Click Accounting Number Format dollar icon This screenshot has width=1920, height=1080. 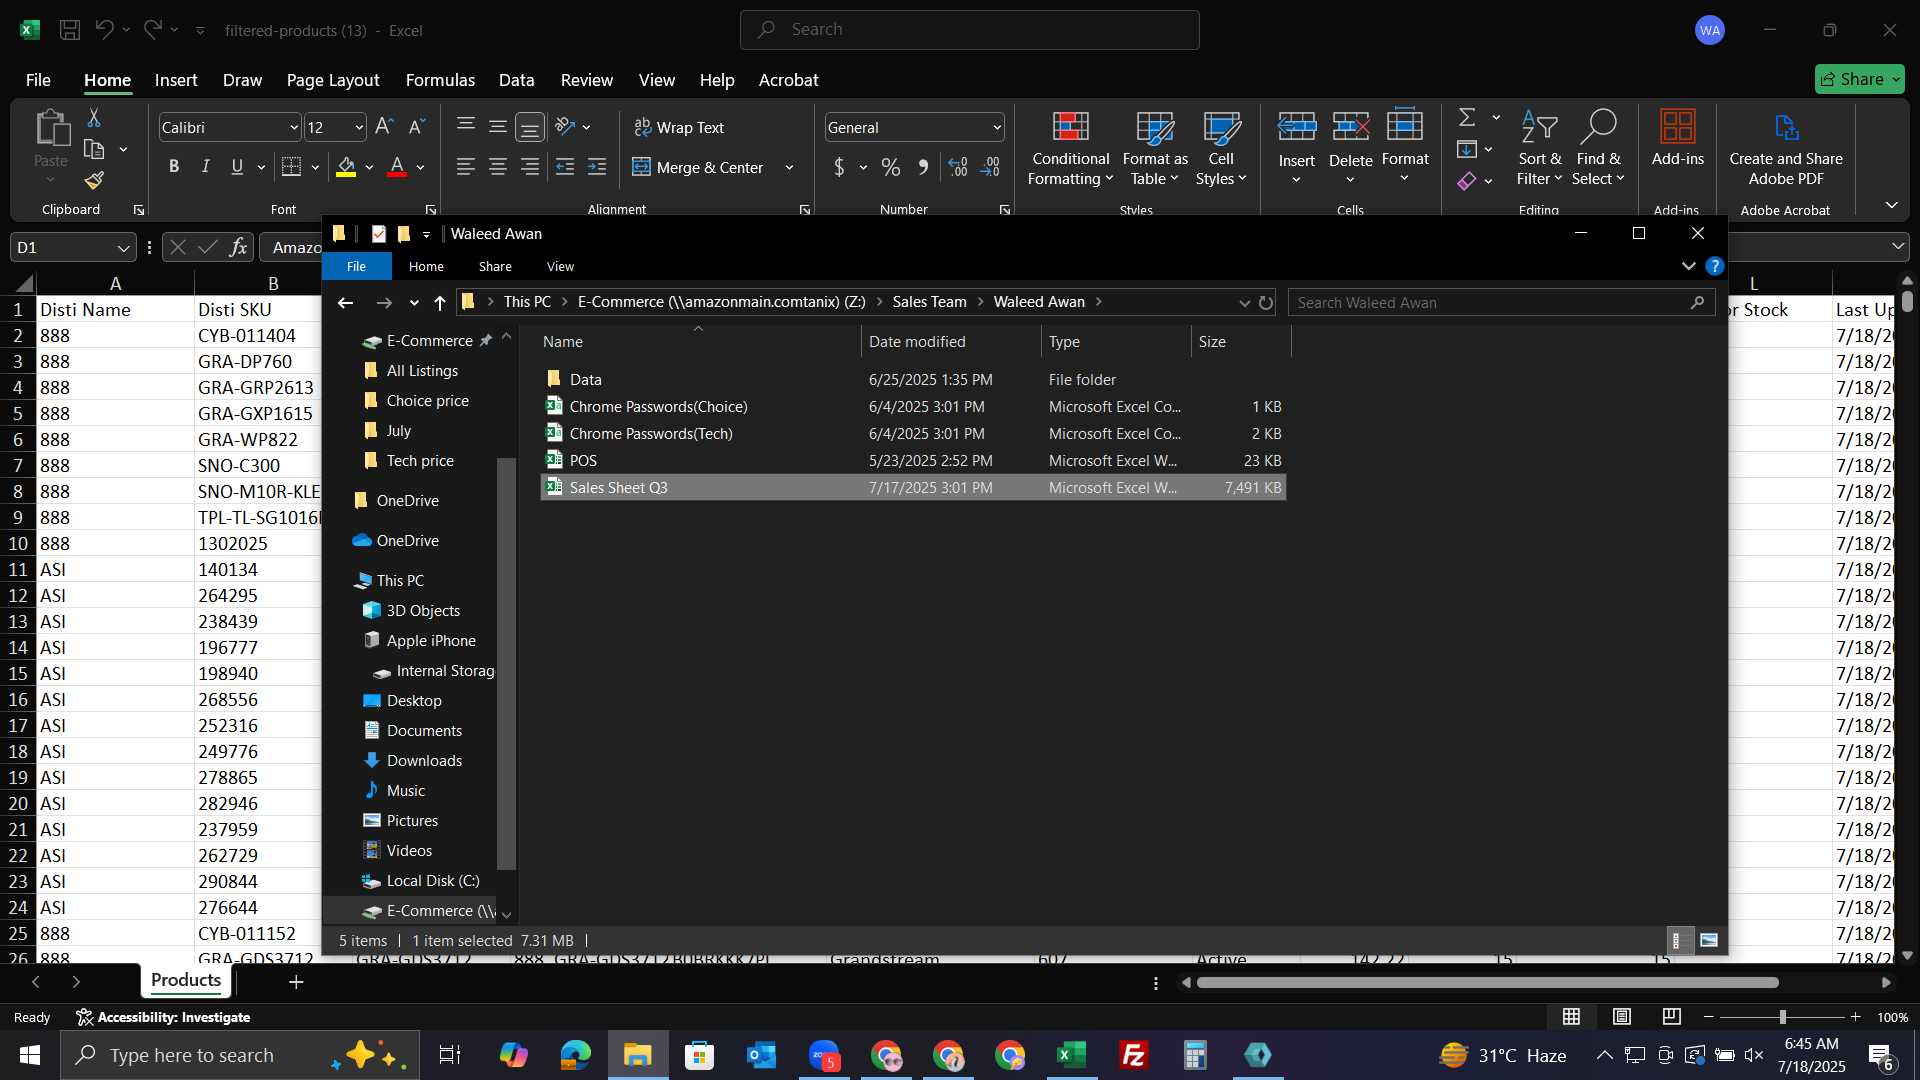click(x=839, y=167)
